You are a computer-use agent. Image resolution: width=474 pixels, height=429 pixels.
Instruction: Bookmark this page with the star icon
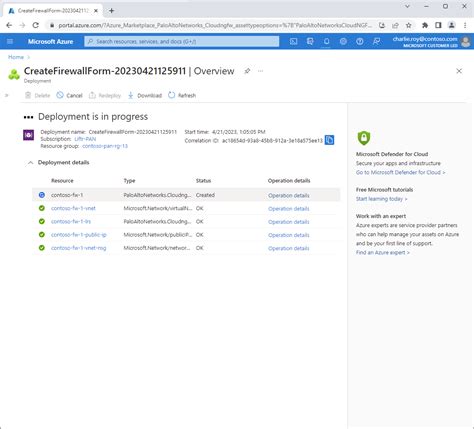(409, 25)
